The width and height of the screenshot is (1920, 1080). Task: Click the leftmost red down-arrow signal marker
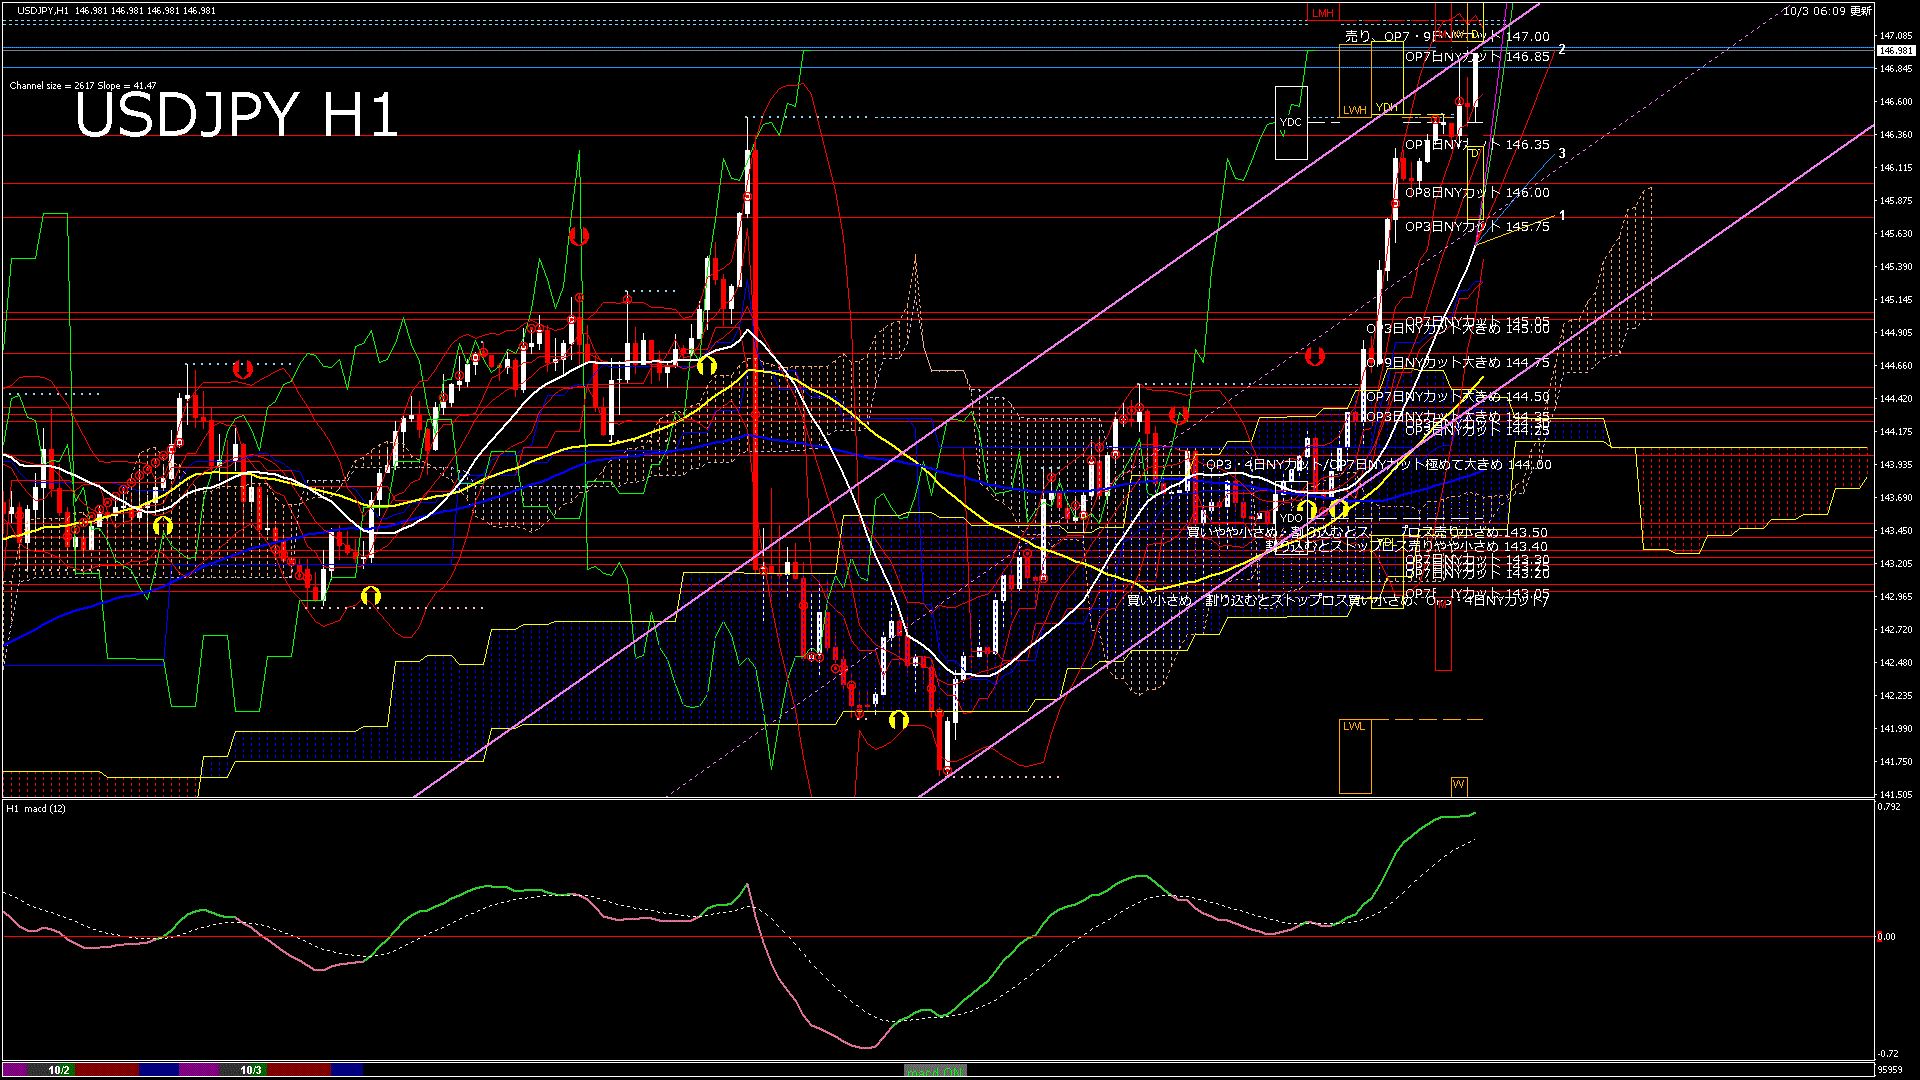point(242,369)
